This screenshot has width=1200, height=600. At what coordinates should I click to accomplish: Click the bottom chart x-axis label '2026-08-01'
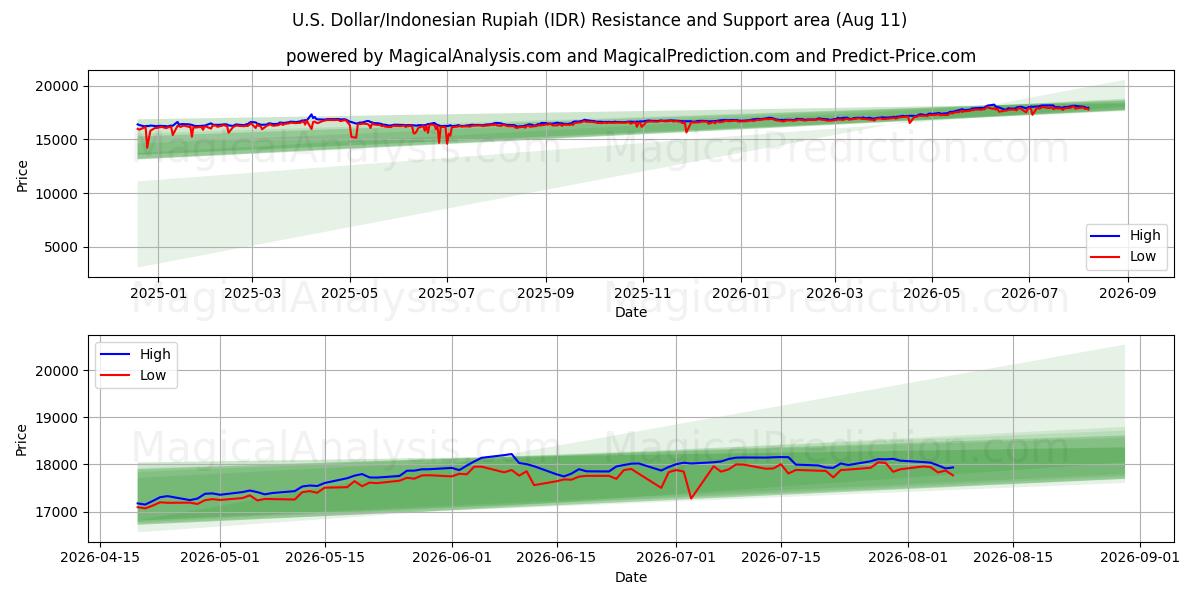point(908,558)
